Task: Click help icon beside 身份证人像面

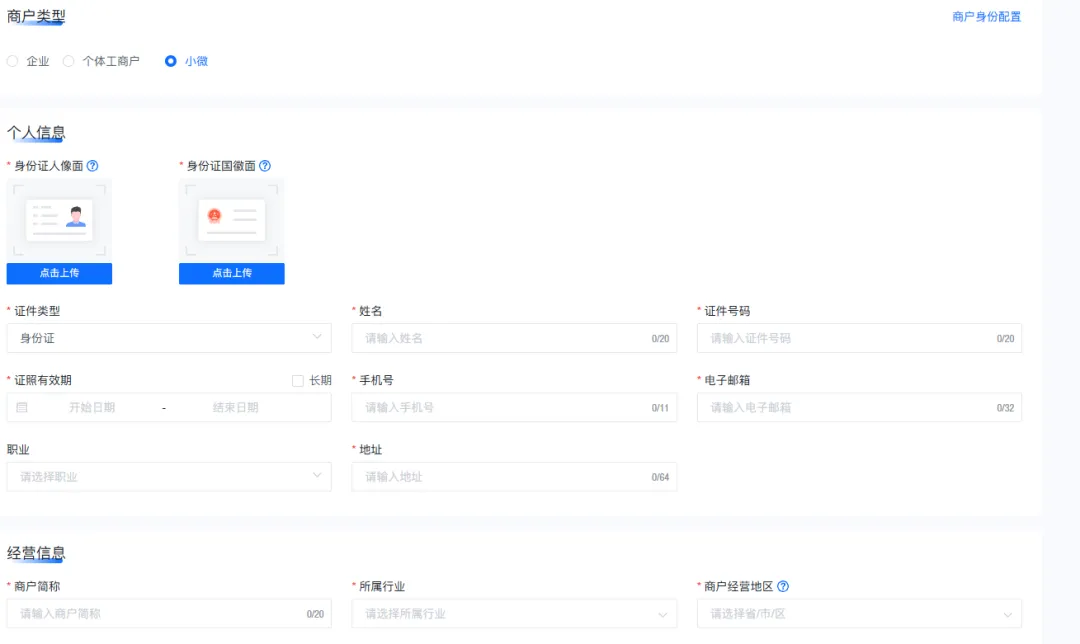Action: click(x=92, y=166)
